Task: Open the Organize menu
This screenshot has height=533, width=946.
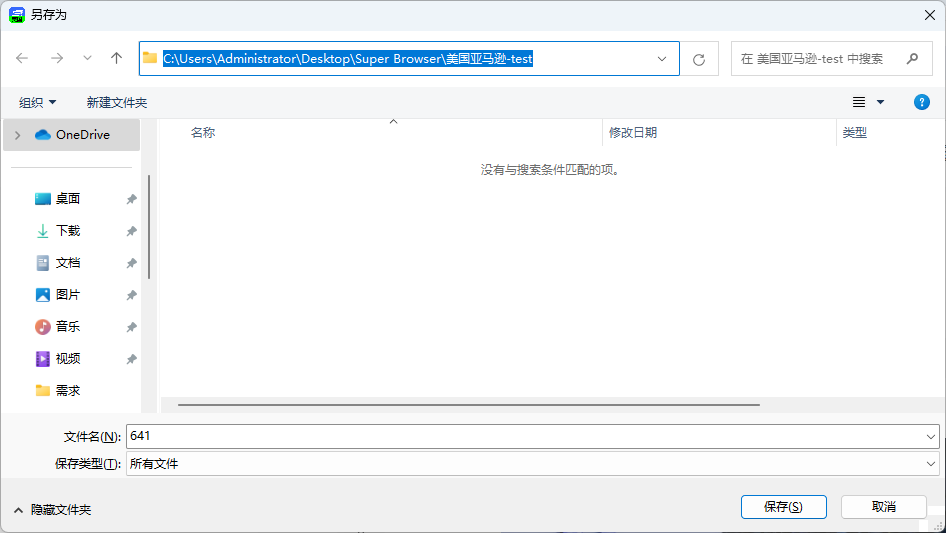Action: point(38,102)
